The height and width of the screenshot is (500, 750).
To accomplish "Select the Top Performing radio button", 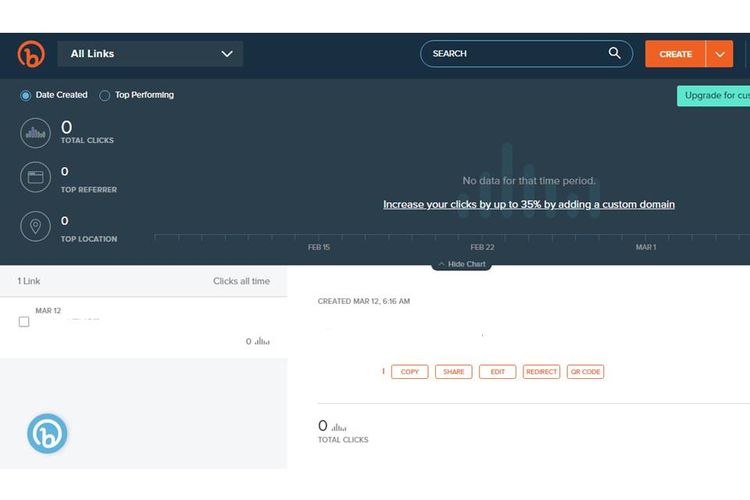I will pyautogui.click(x=105, y=96).
